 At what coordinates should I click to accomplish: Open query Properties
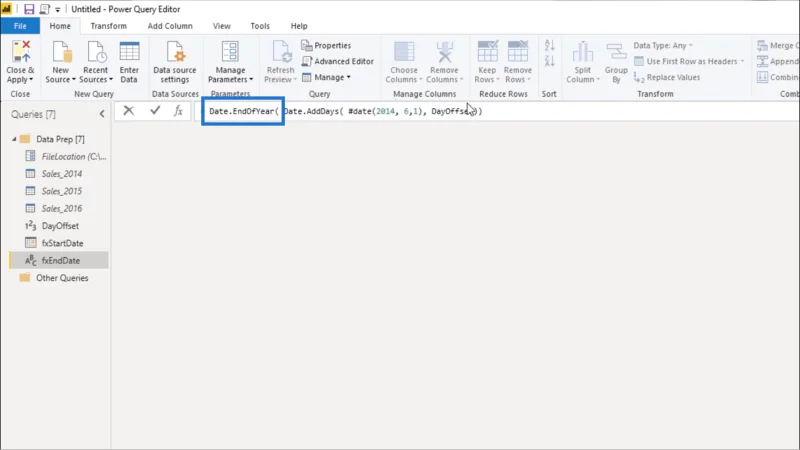(326, 45)
